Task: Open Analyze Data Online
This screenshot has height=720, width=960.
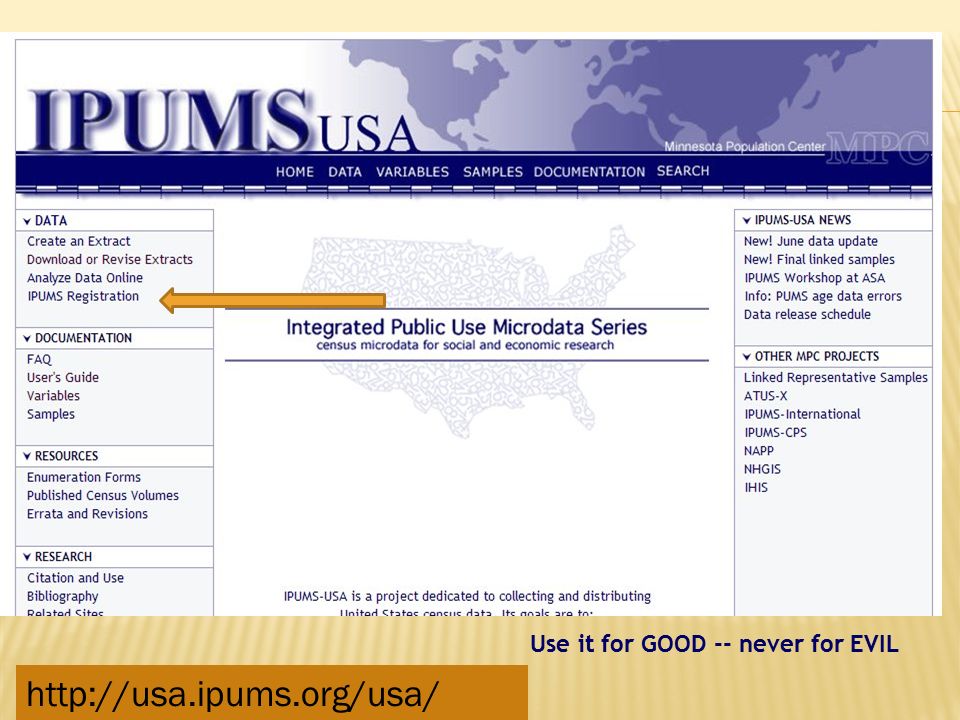Action: click(84, 278)
